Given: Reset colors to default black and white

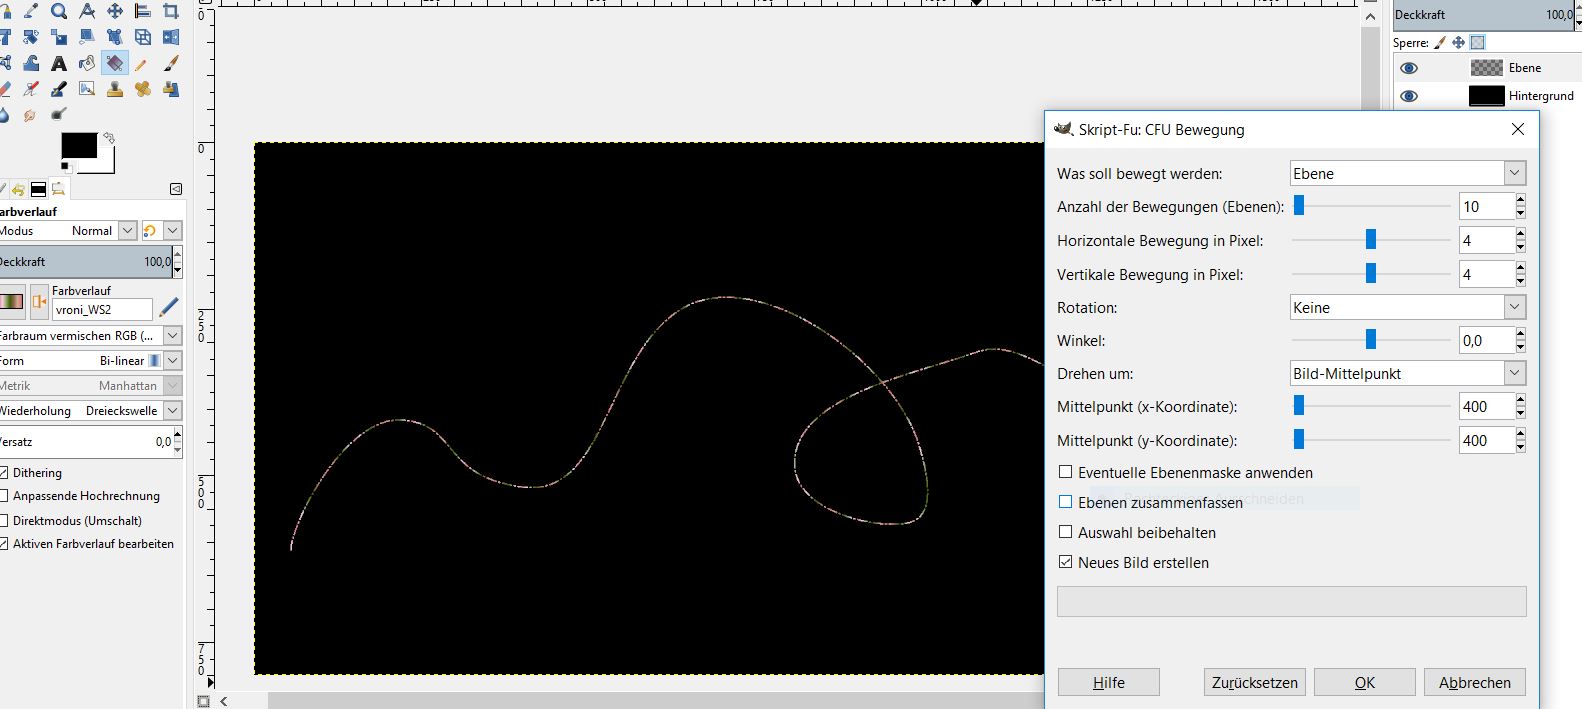Looking at the screenshot, I should pyautogui.click(x=67, y=167).
